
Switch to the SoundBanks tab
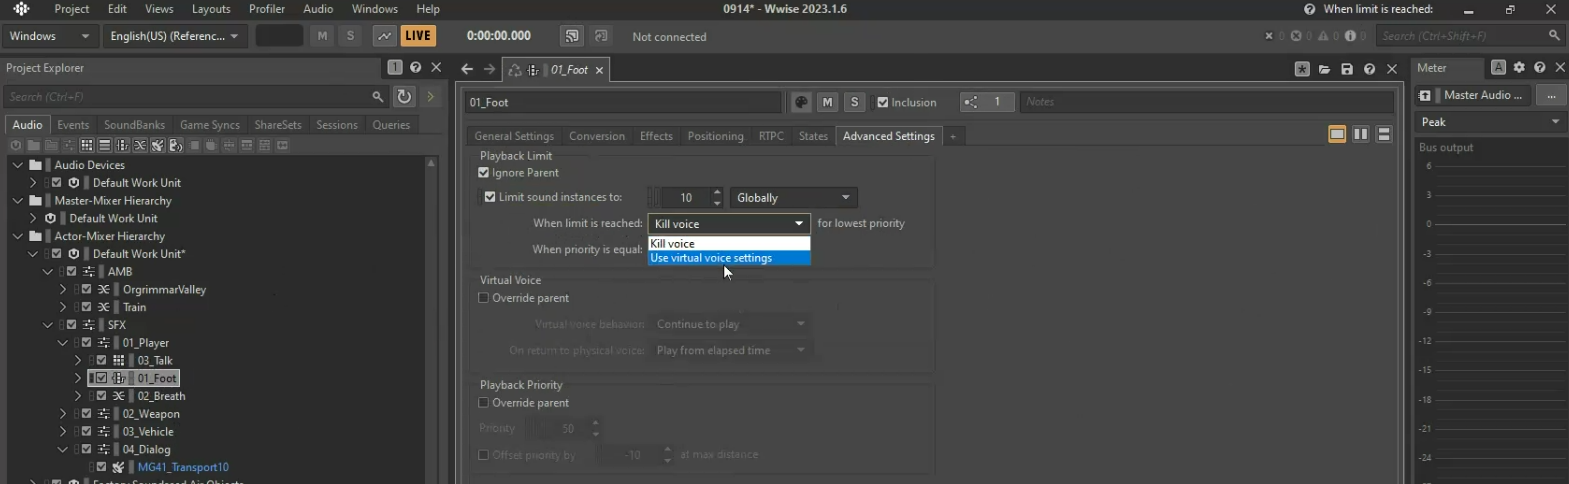[x=134, y=125]
